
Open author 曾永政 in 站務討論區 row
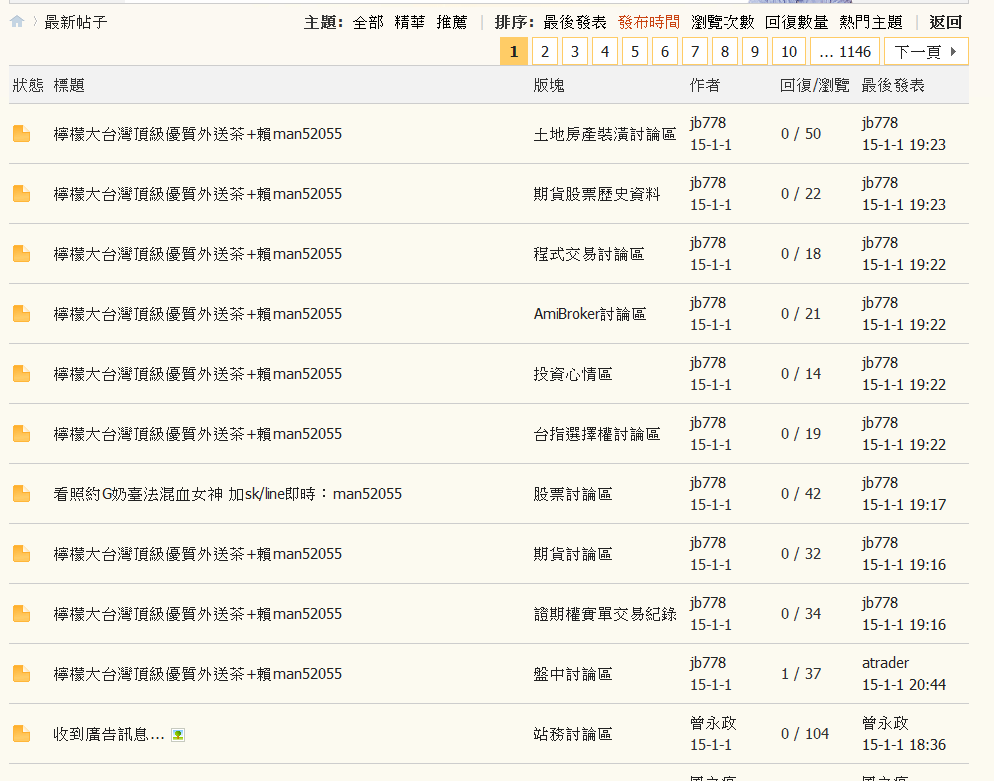pyautogui.click(x=713, y=723)
